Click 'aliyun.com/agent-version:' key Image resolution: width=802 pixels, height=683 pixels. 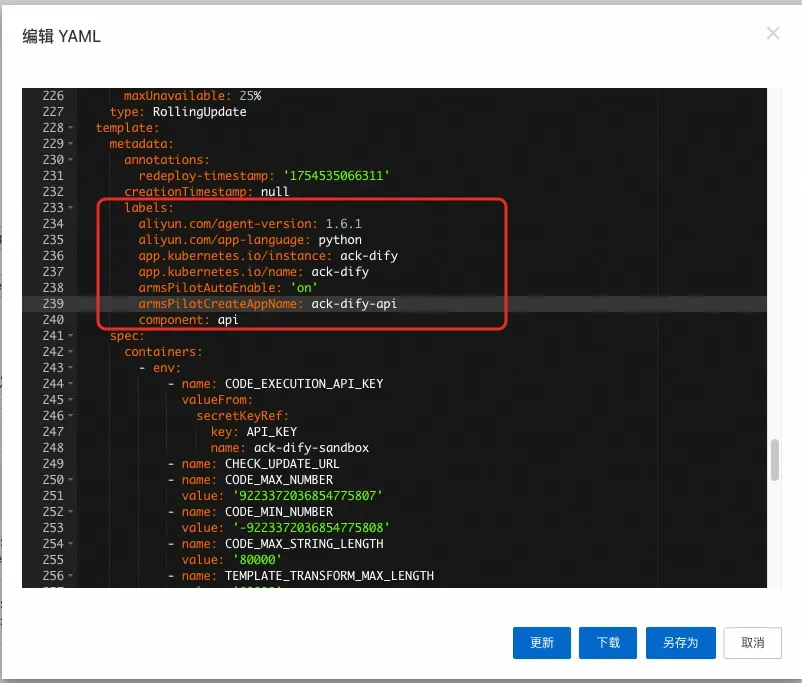click(228, 224)
